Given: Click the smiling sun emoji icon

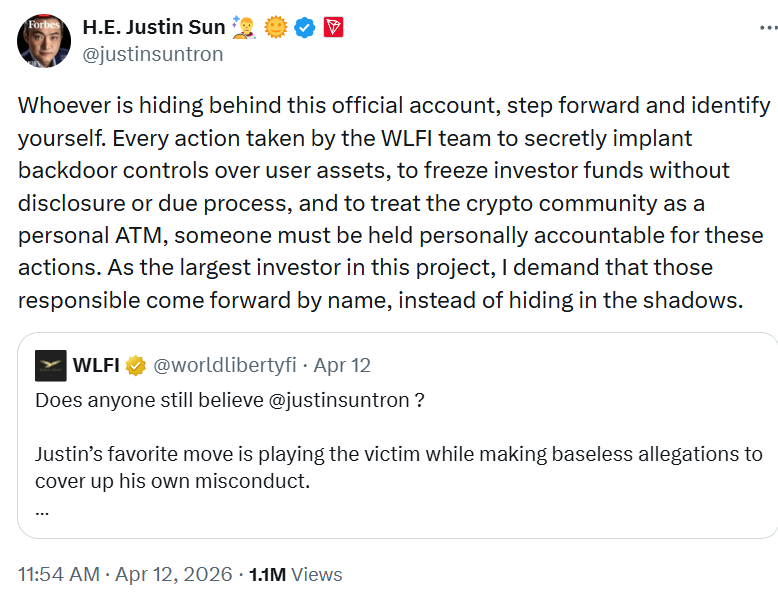Looking at the screenshot, I should (x=276, y=28).
